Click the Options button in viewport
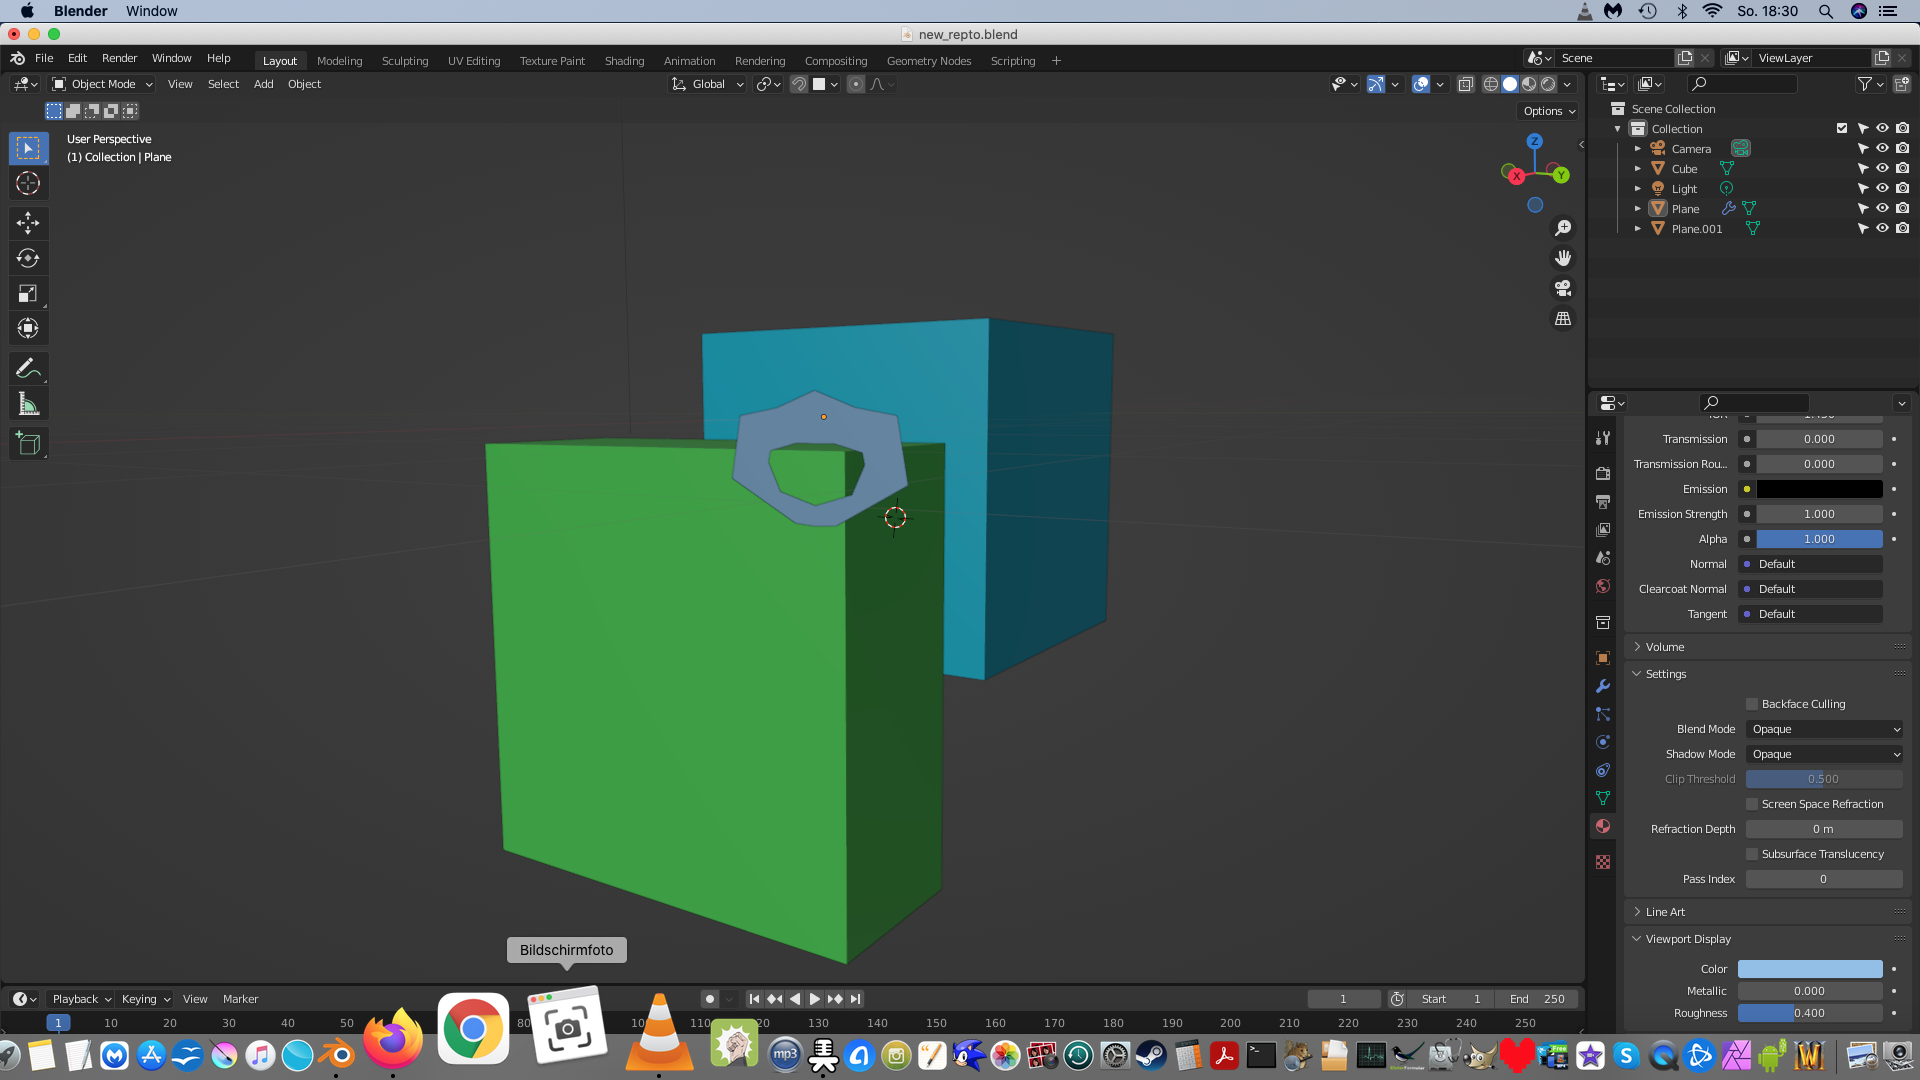1920x1080 pixels. 1549,111
